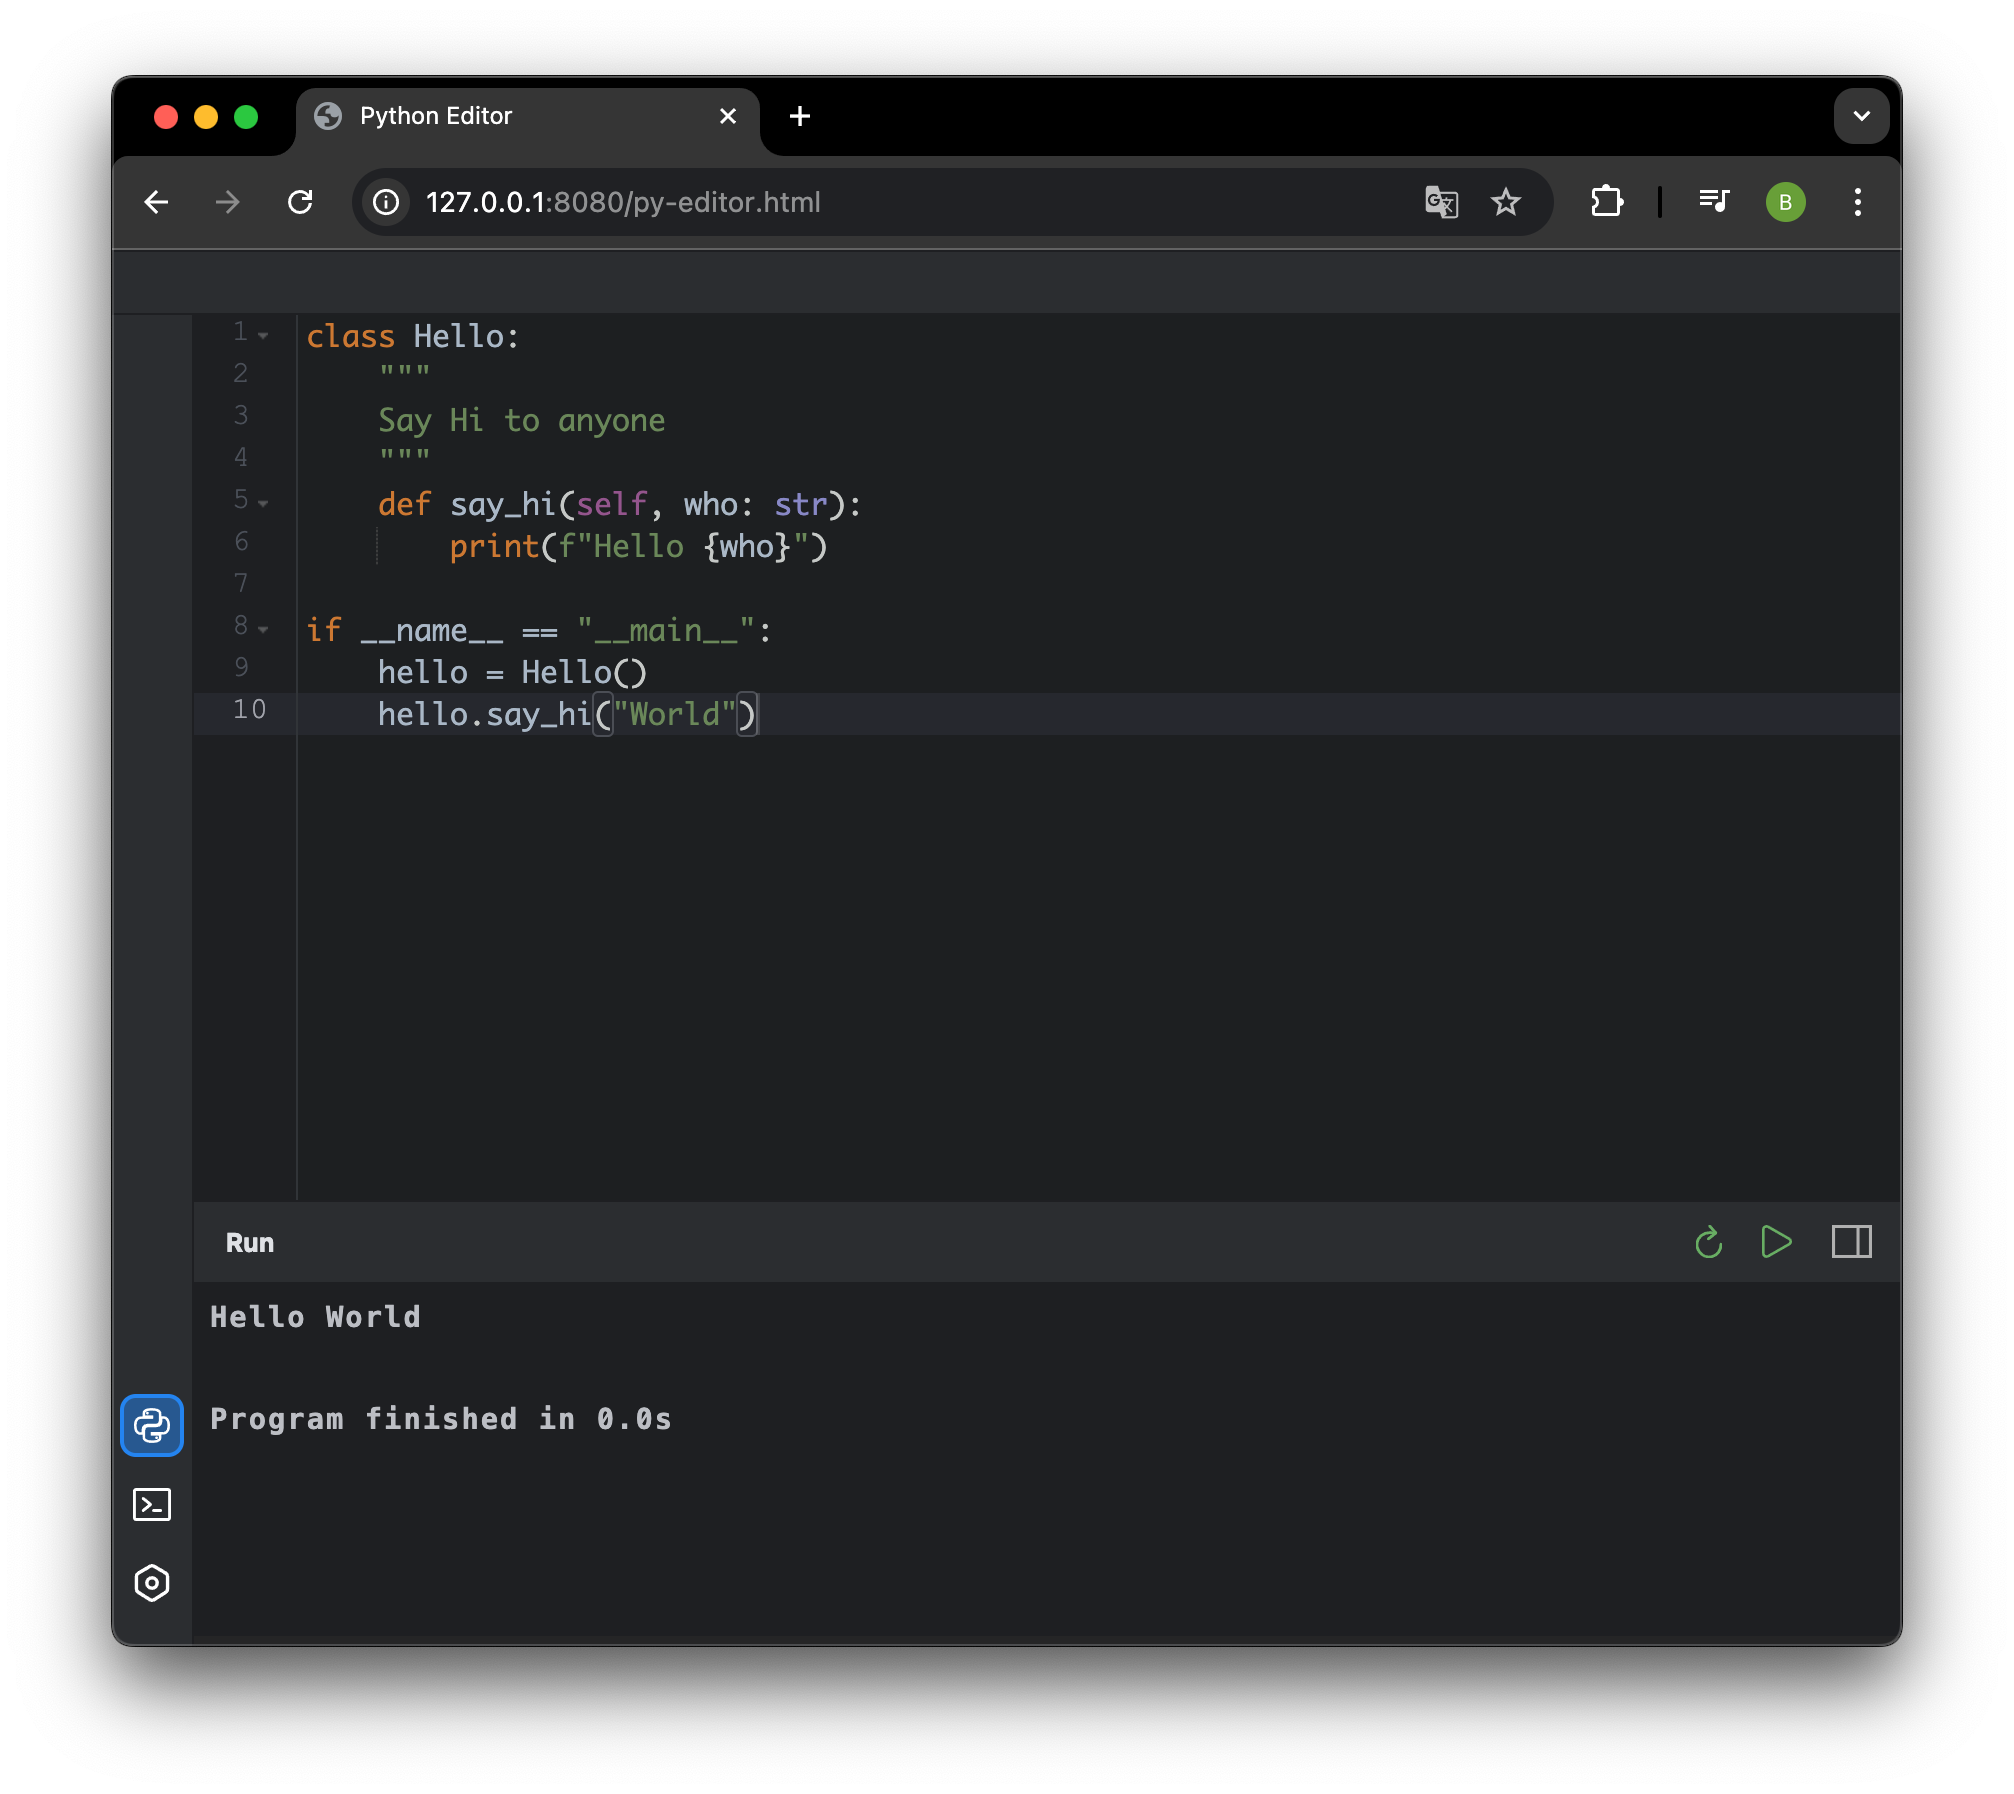The image size is (2014, 1794).
Task: Click the class keyword on line 1
Action: (x=350, y=336)
